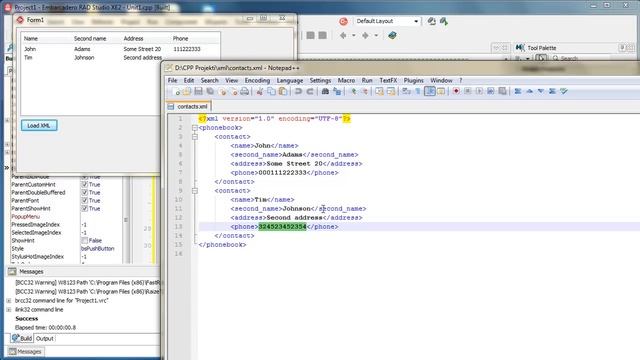Screen dimensions: 640x360
Task: Click the Open file icon in Notepad++
Action: [187, 92]
